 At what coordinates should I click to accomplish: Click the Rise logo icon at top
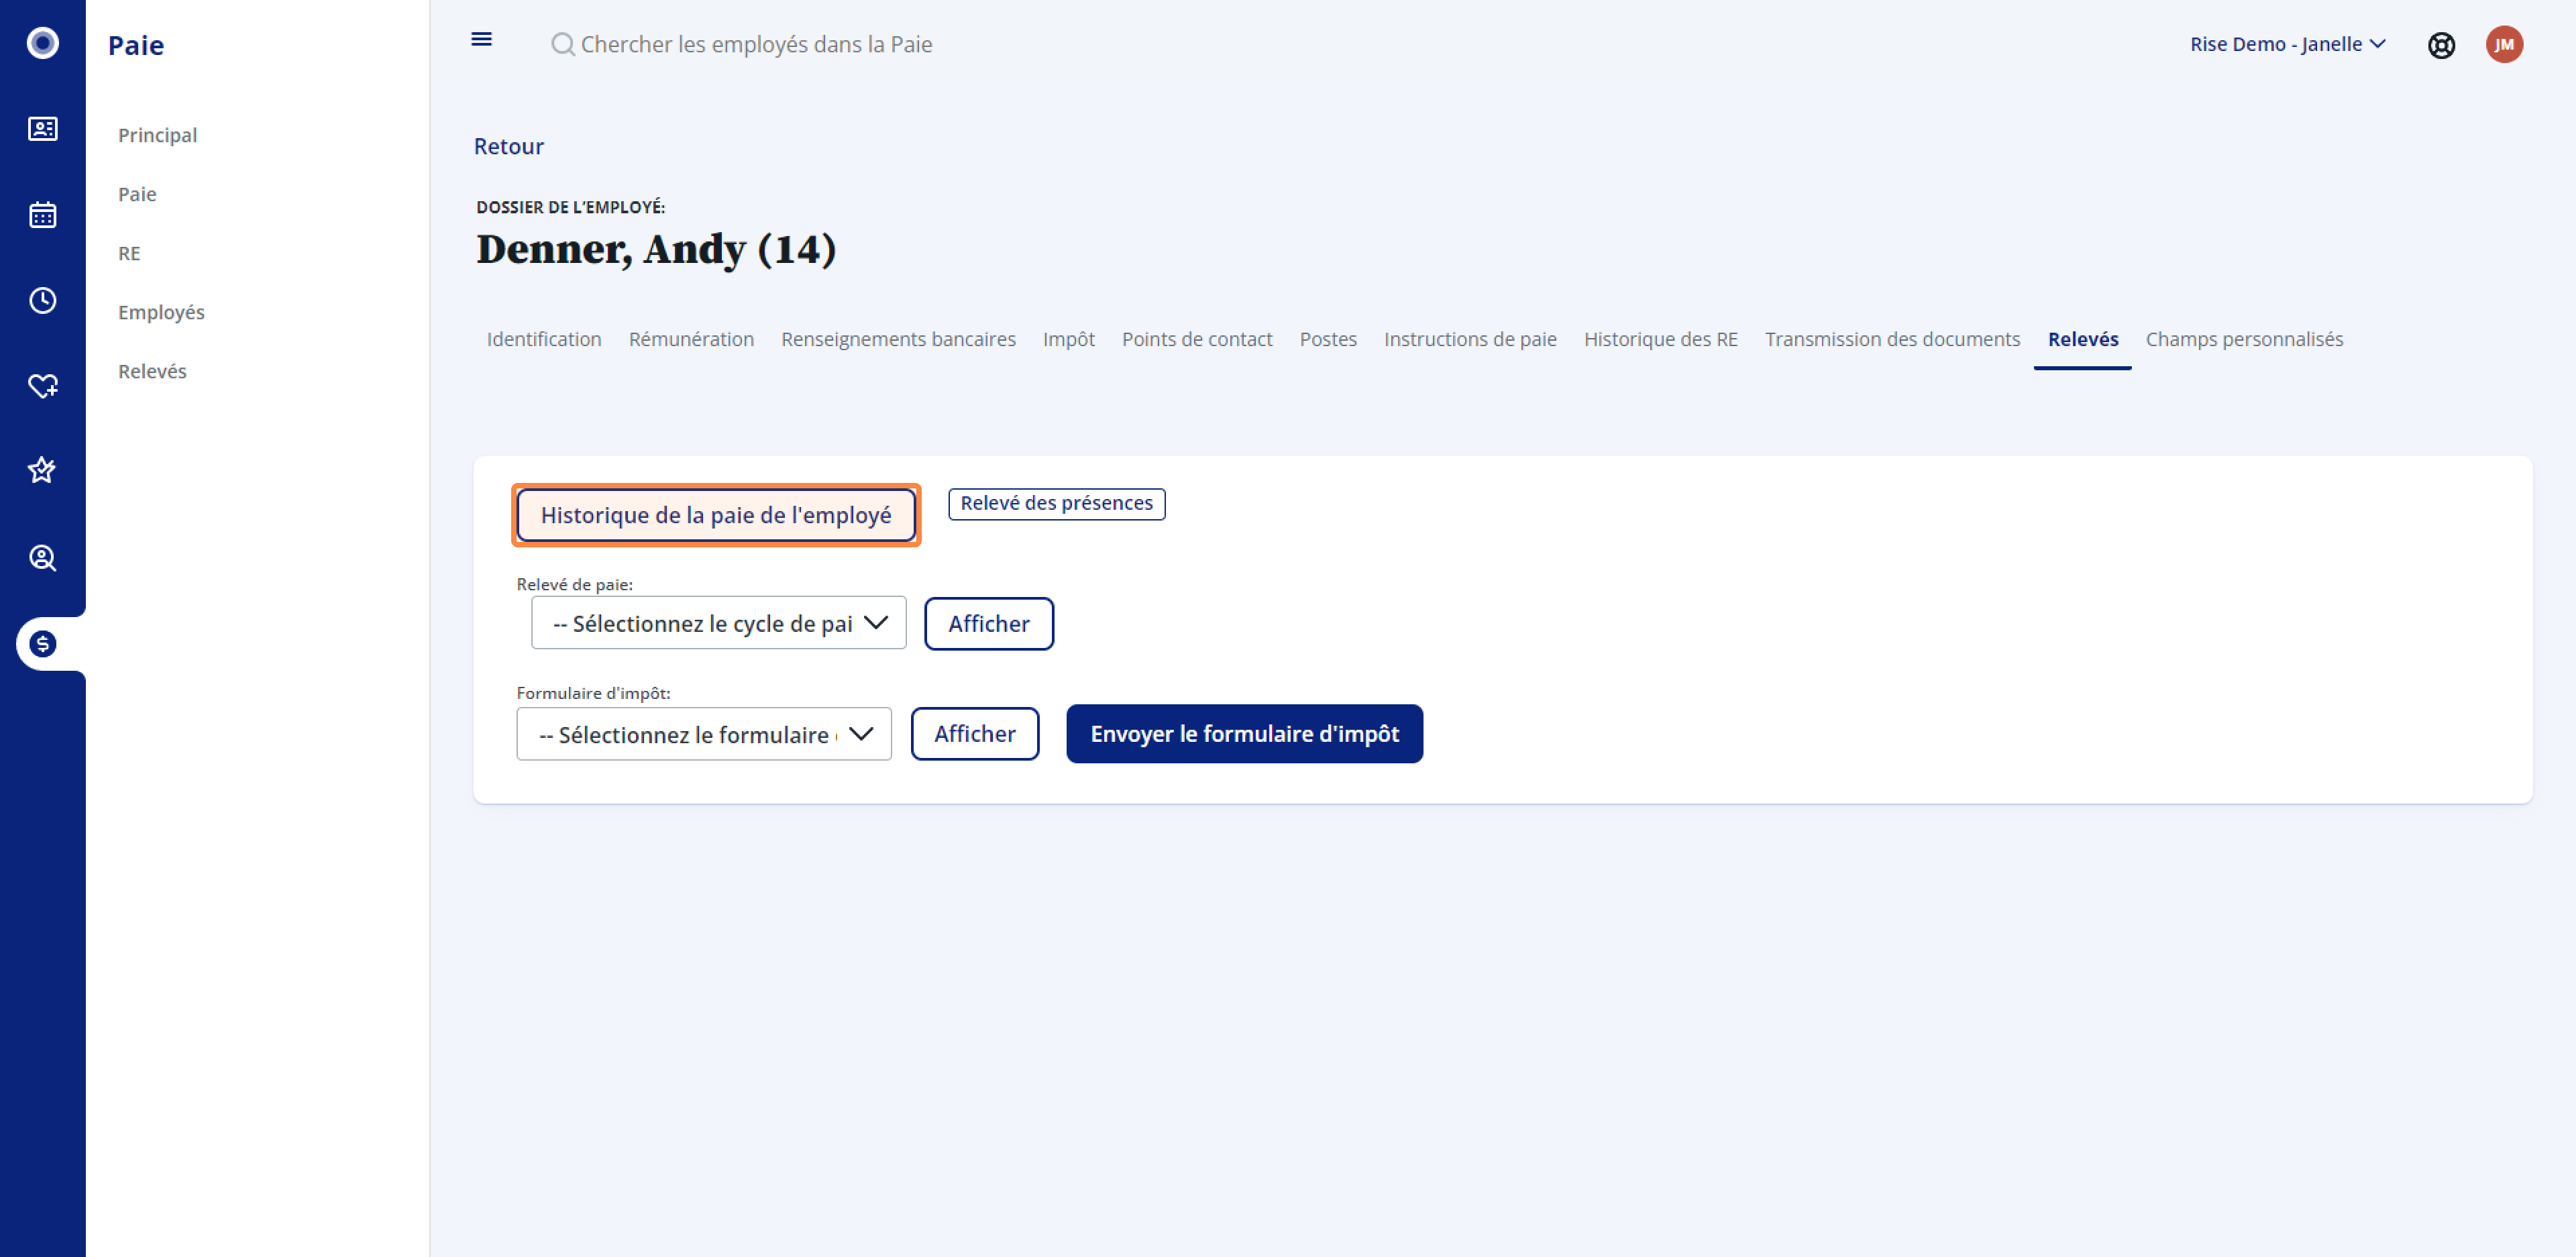tap(42, 43)
